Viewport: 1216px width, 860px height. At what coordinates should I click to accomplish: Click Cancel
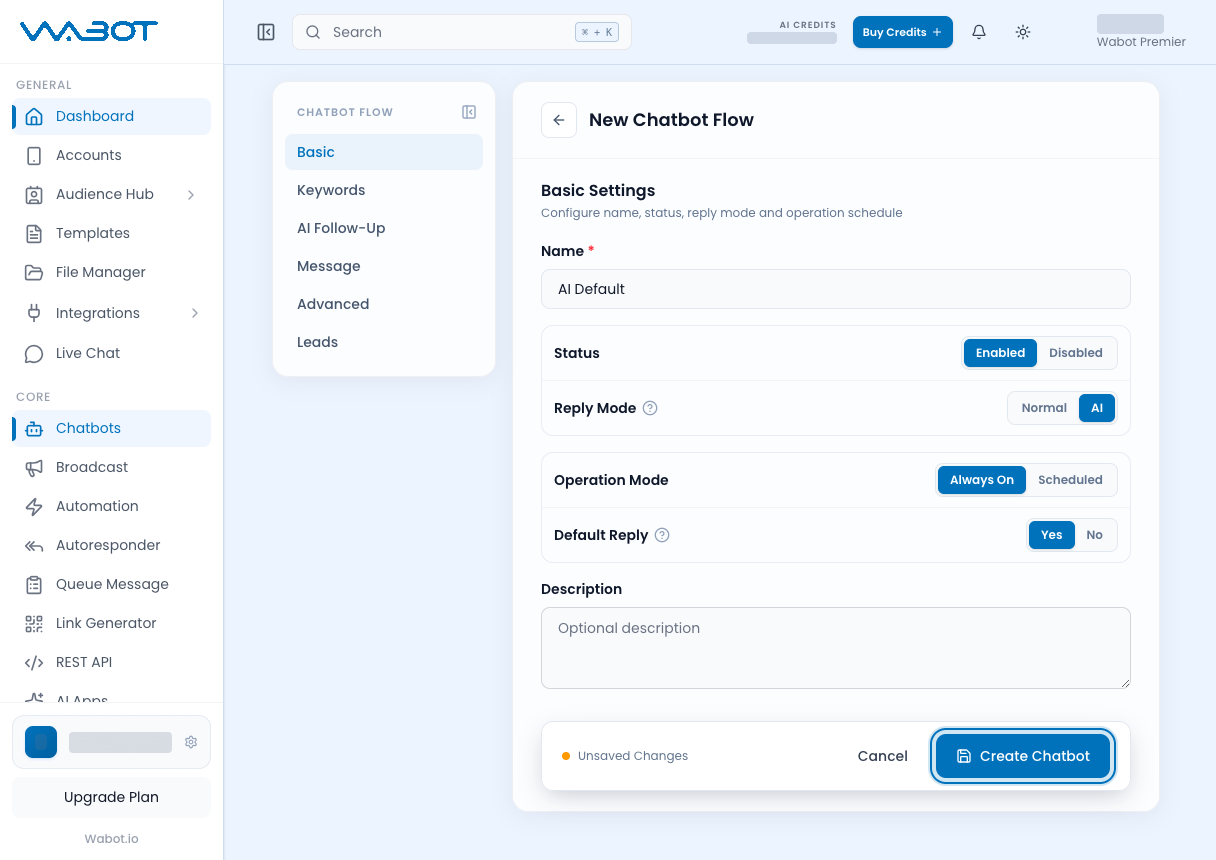pyautogui.click(x=883, y=756)
